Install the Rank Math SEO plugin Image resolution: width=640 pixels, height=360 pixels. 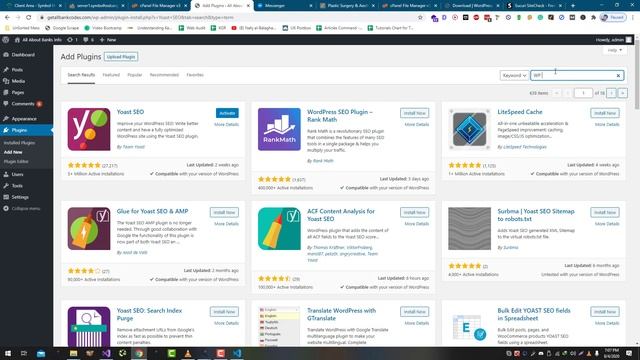pos(414,113)
